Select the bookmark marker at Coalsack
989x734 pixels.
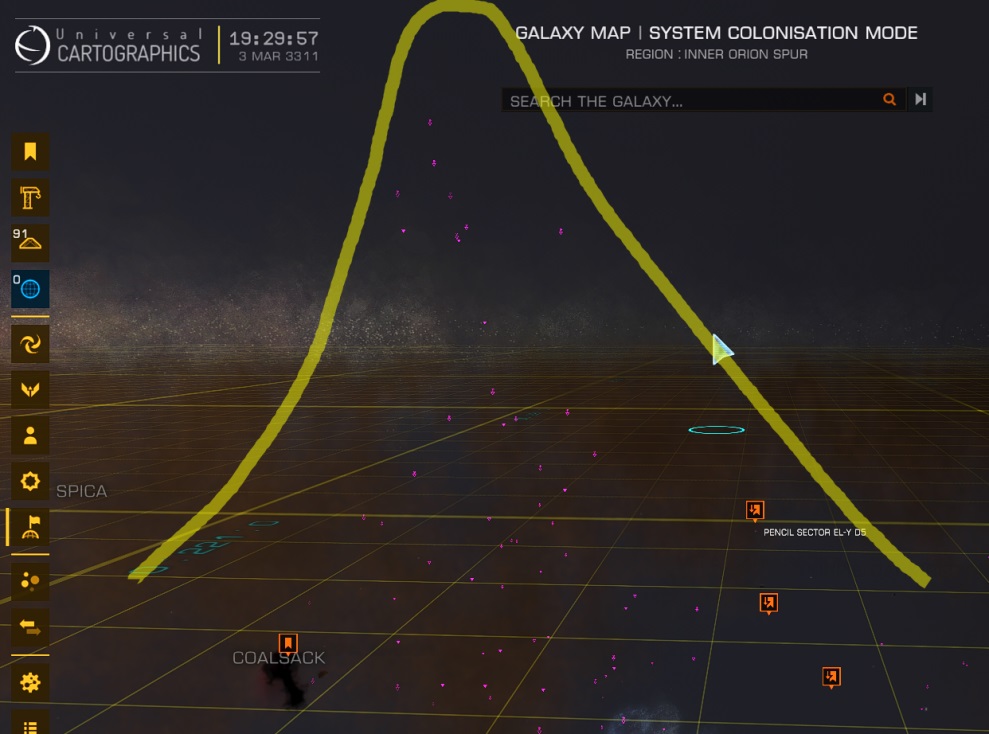tap(288, 643)
